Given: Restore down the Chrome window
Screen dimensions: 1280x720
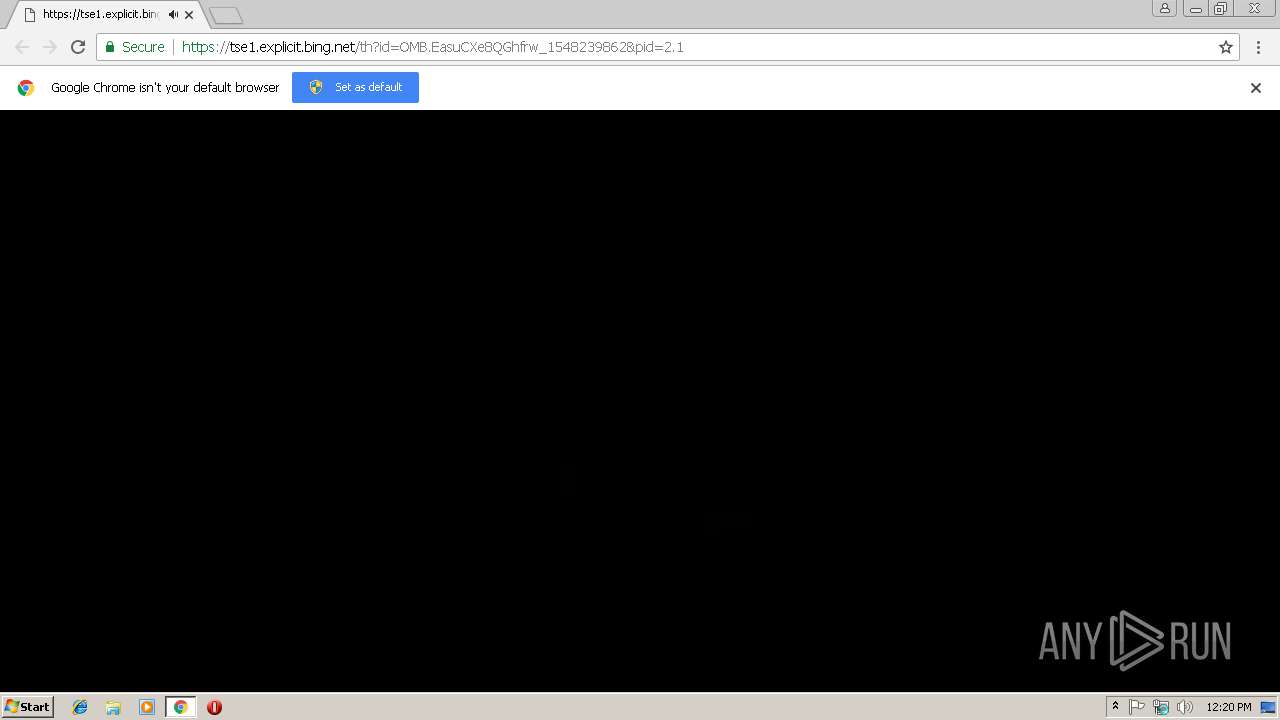Looking at the screenshot, I should (x=1221, y=8).
